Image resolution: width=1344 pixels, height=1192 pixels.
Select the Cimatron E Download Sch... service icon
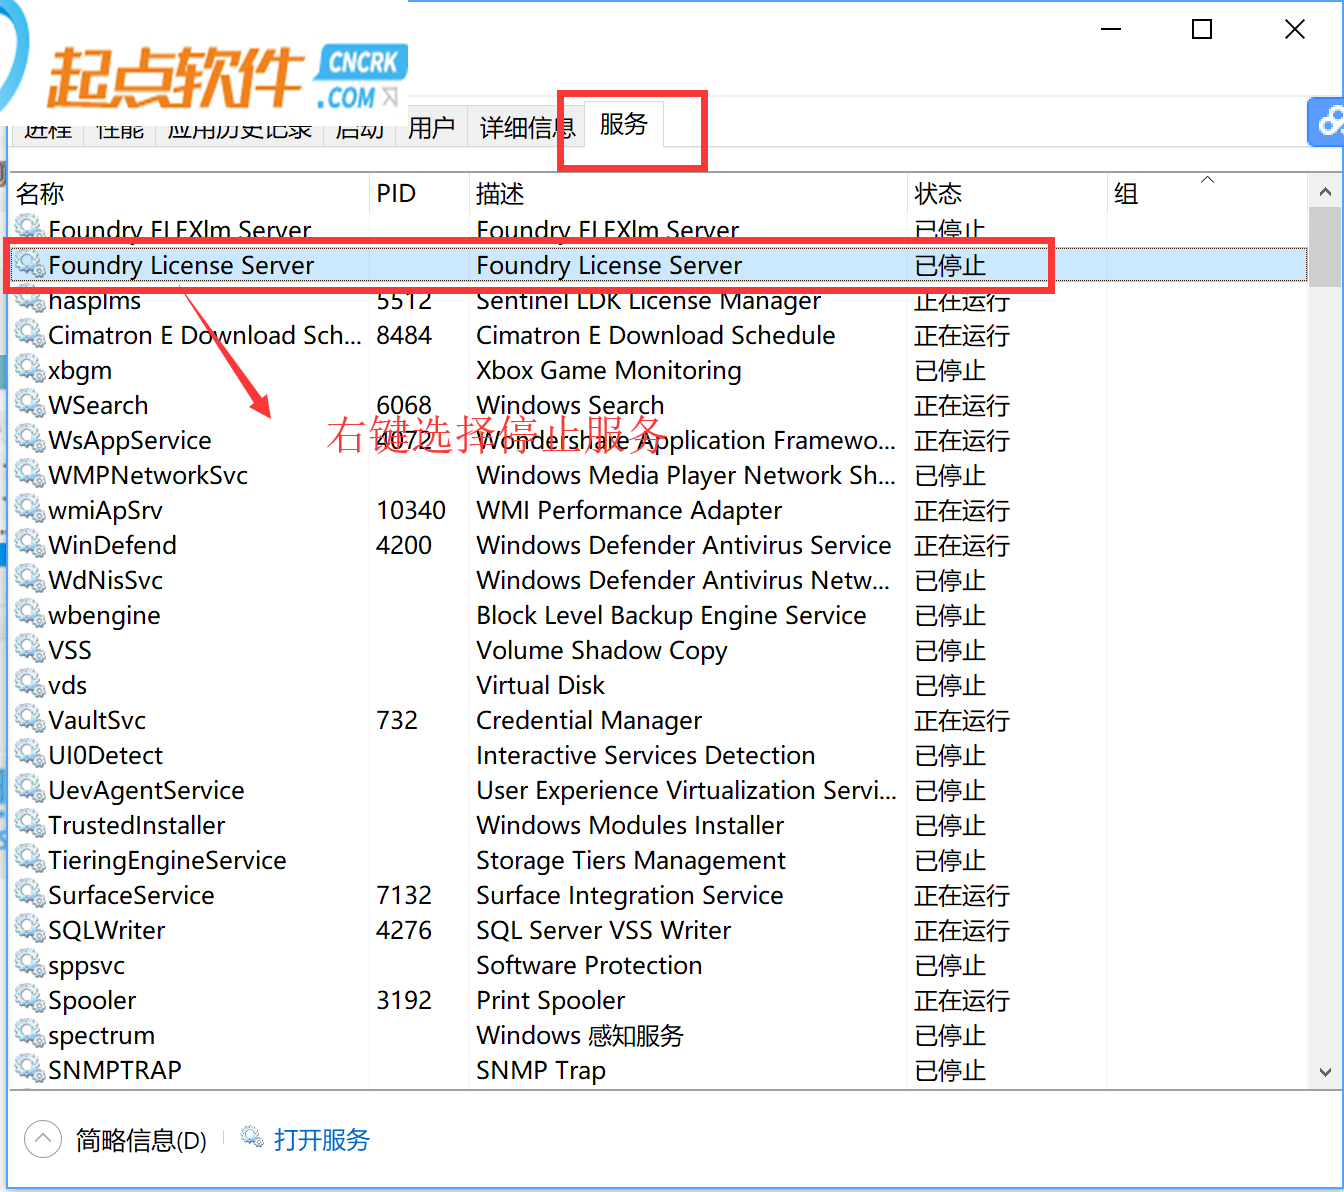(x=29, y=334)
